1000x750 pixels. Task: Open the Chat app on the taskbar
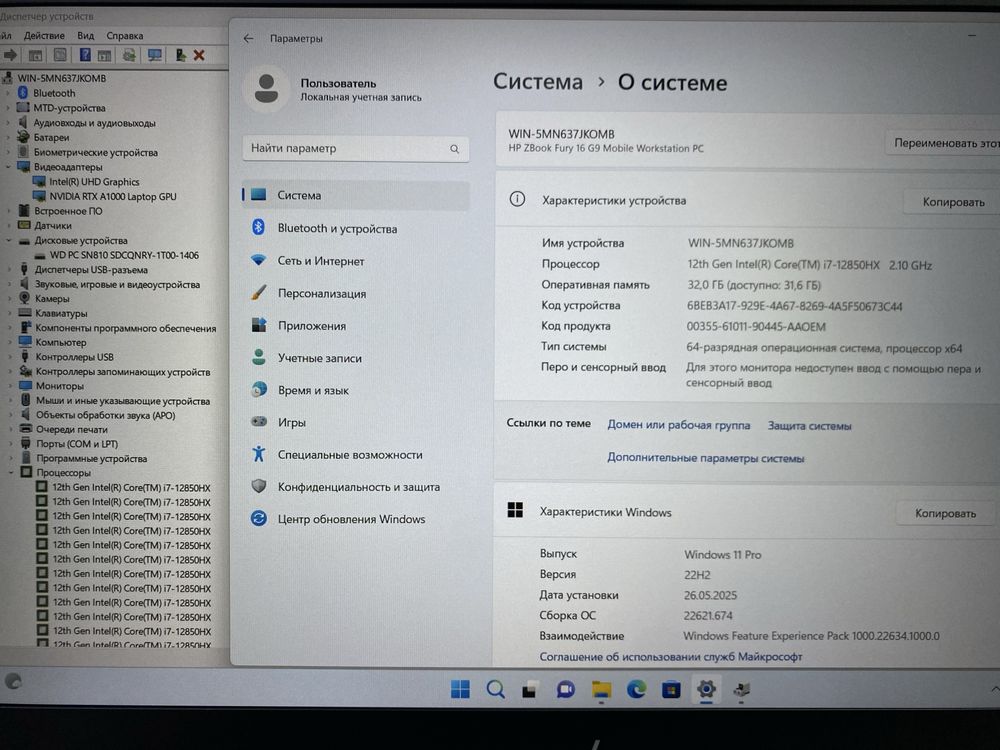(x=565, y=689)
